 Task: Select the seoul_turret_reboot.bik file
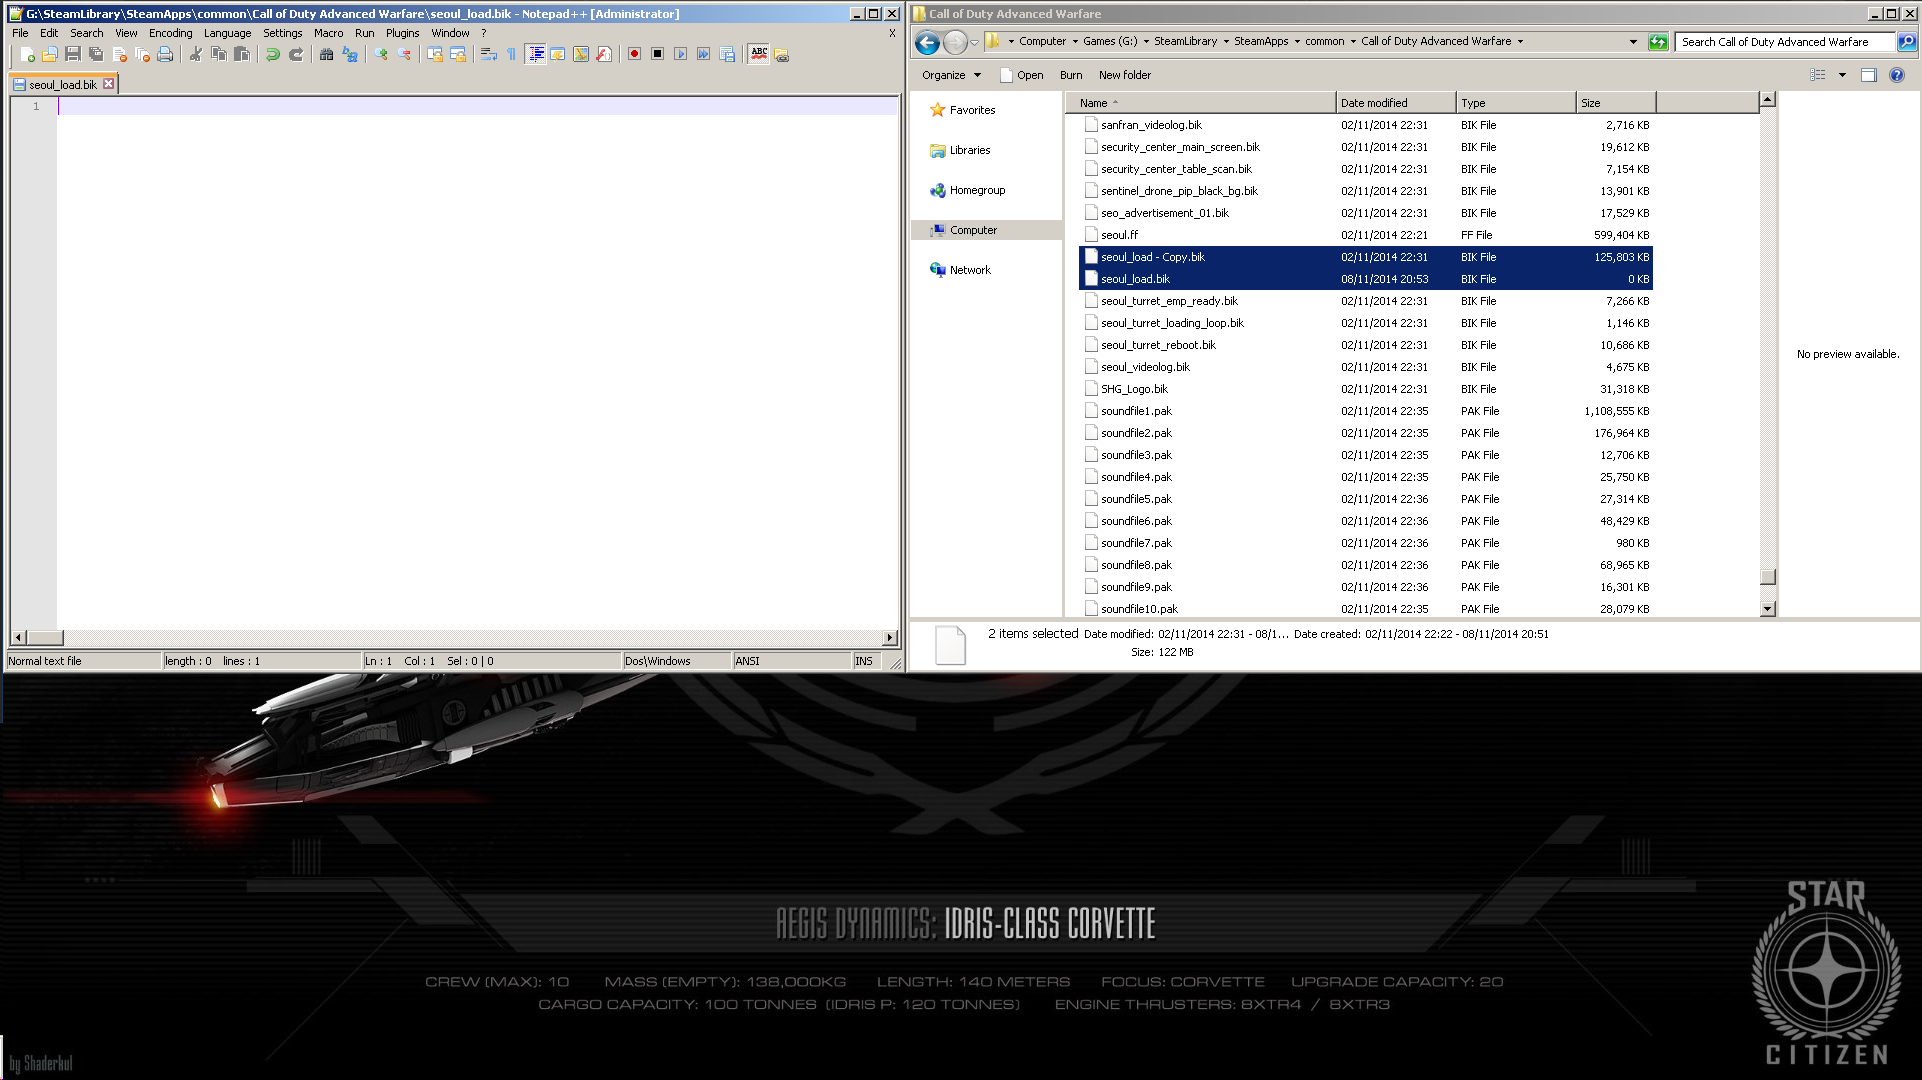tap(1158, 345)
